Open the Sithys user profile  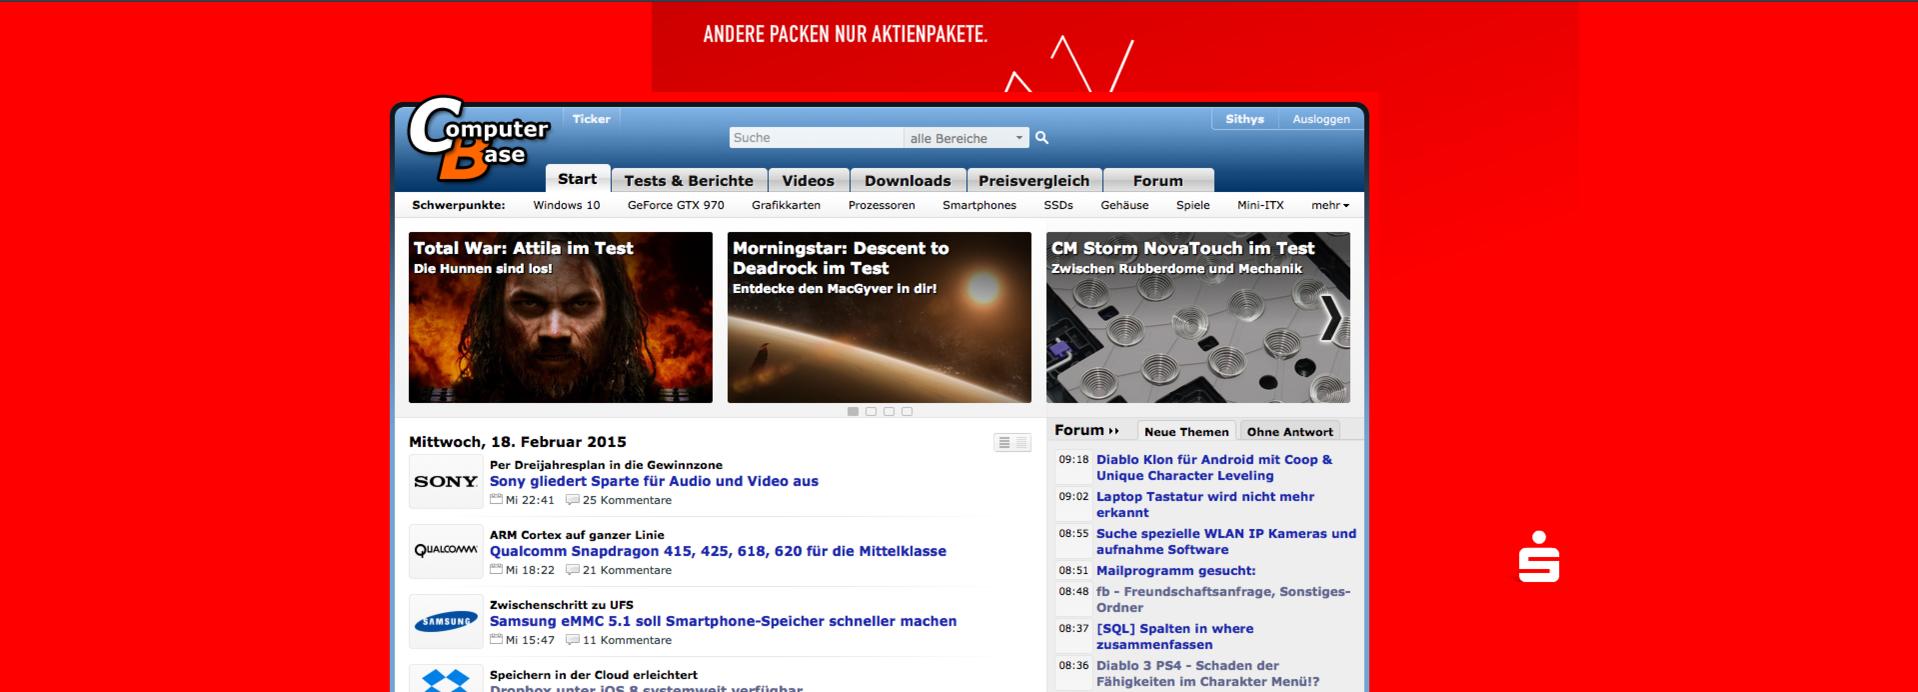[x=1245, y=119]
